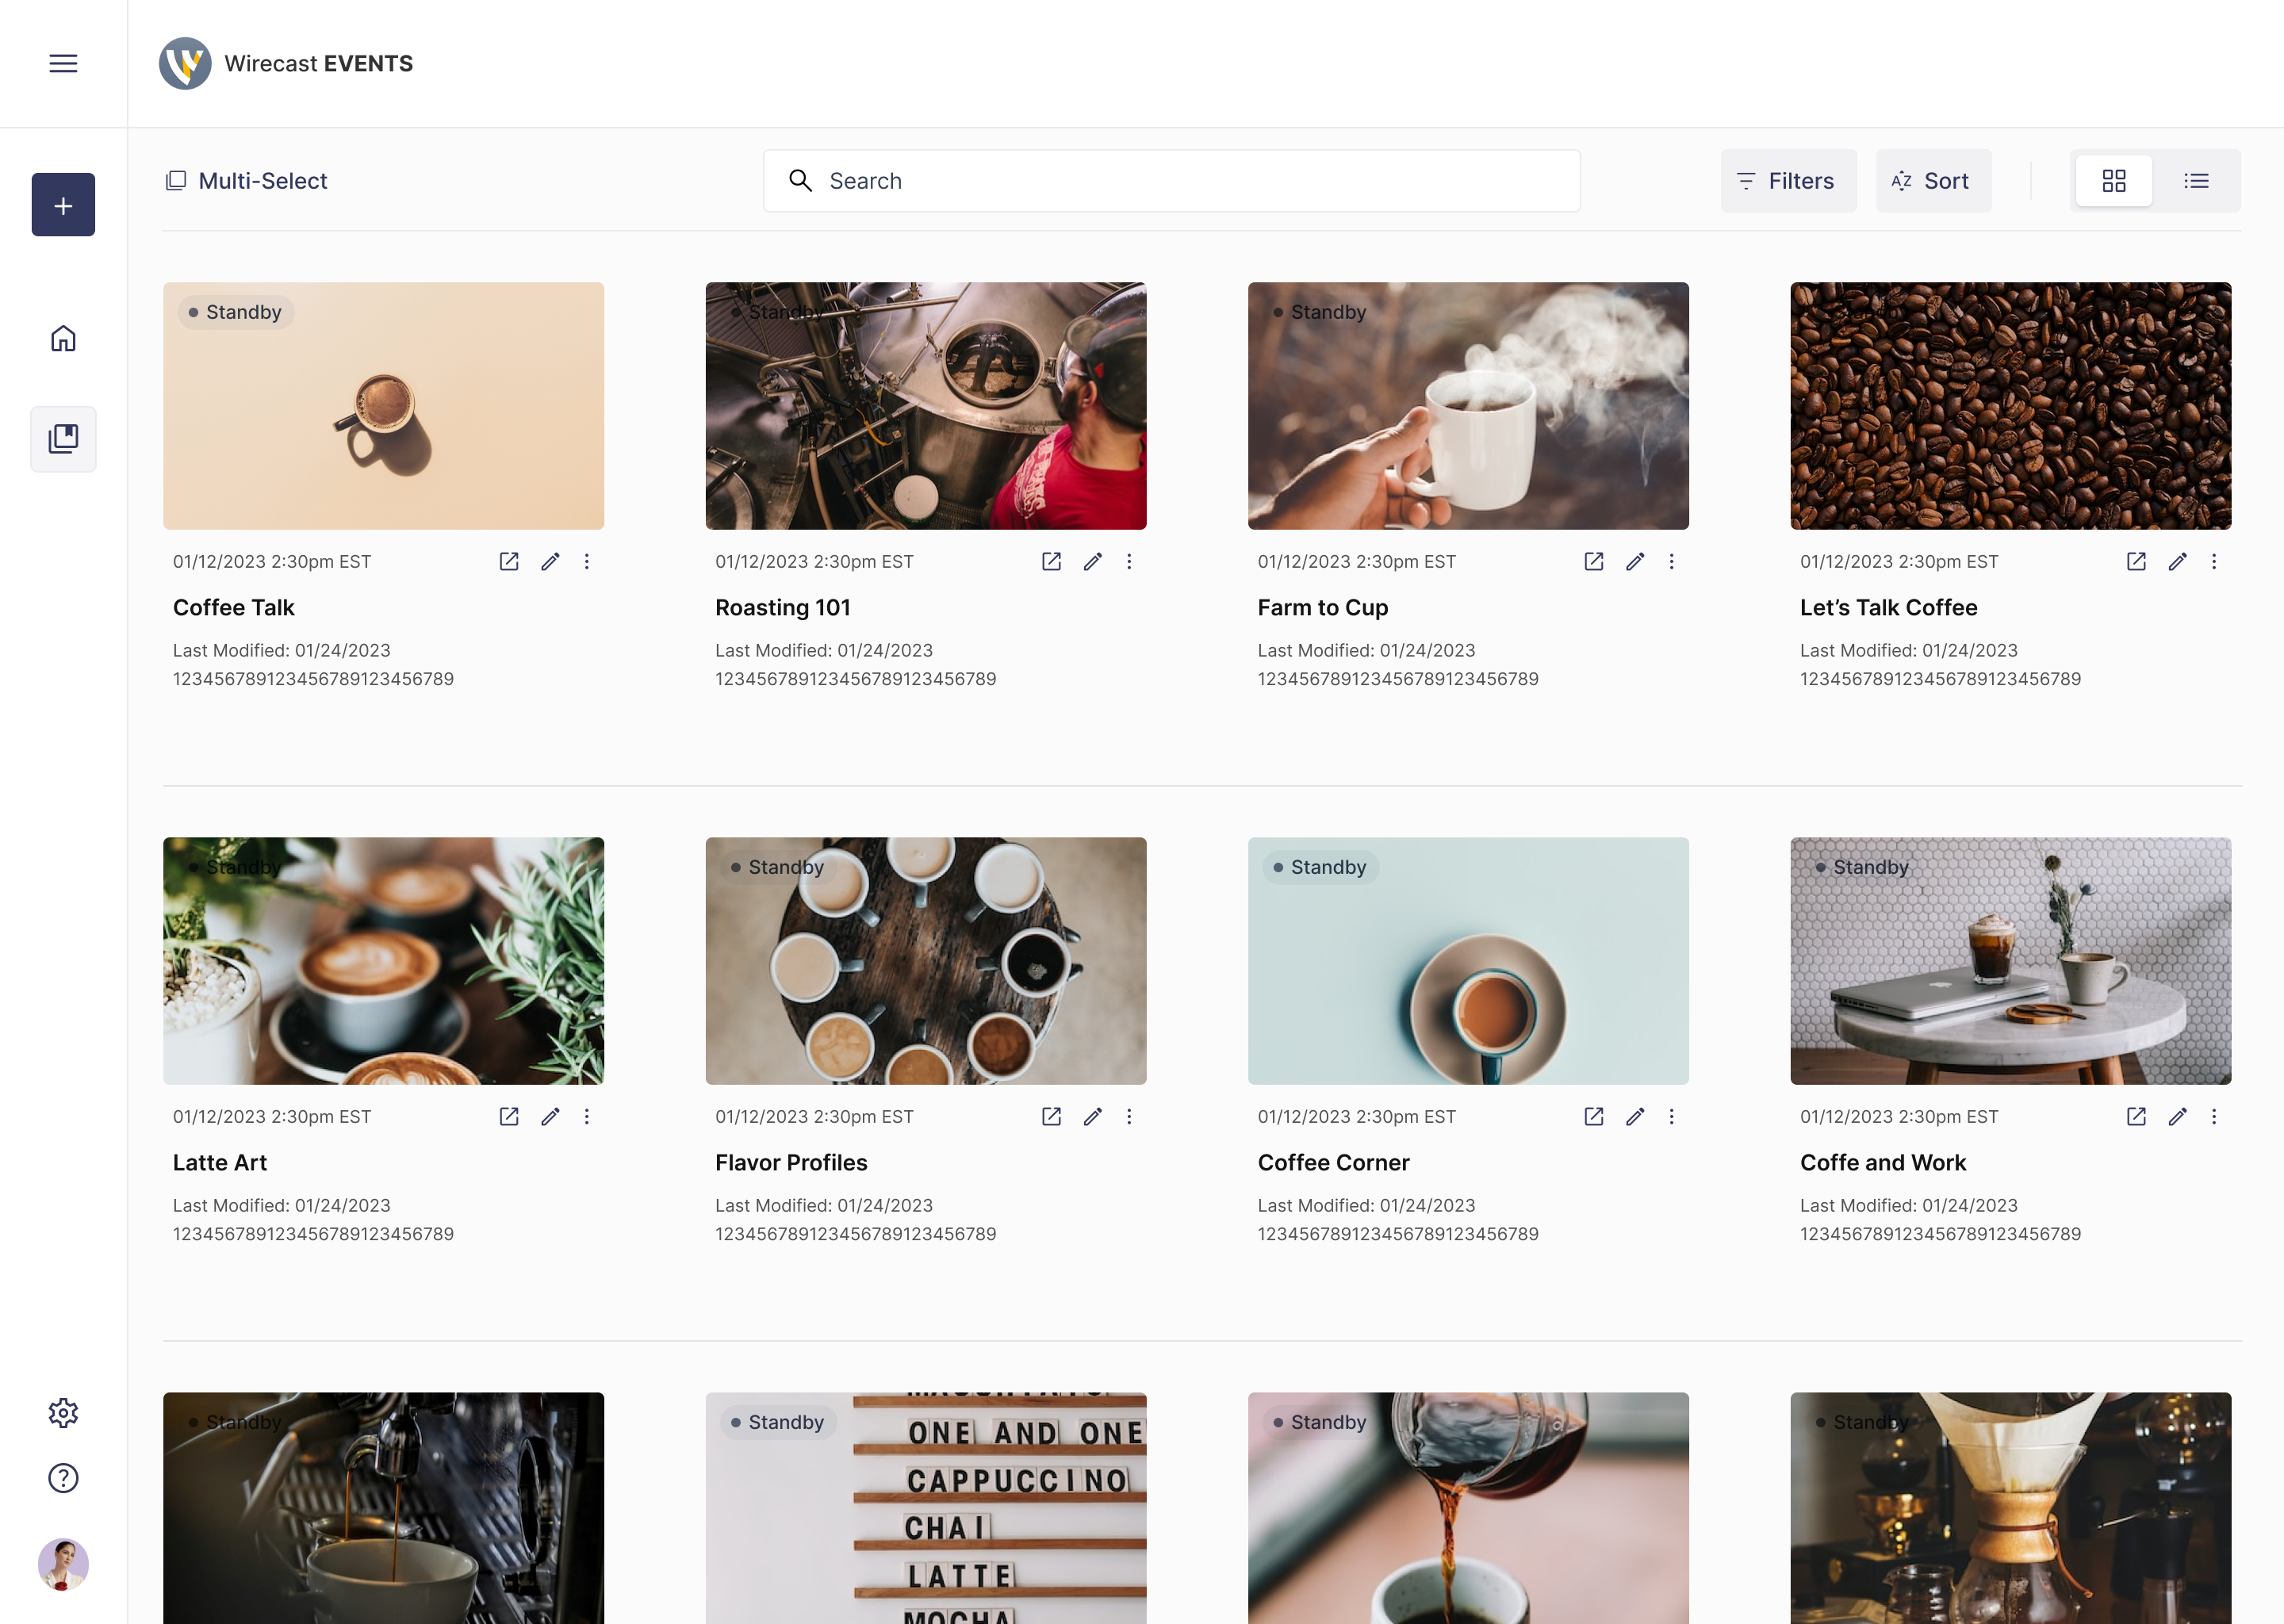Click the Latte Art title
This screenshot has width=2284, height=1624.
220,1162
